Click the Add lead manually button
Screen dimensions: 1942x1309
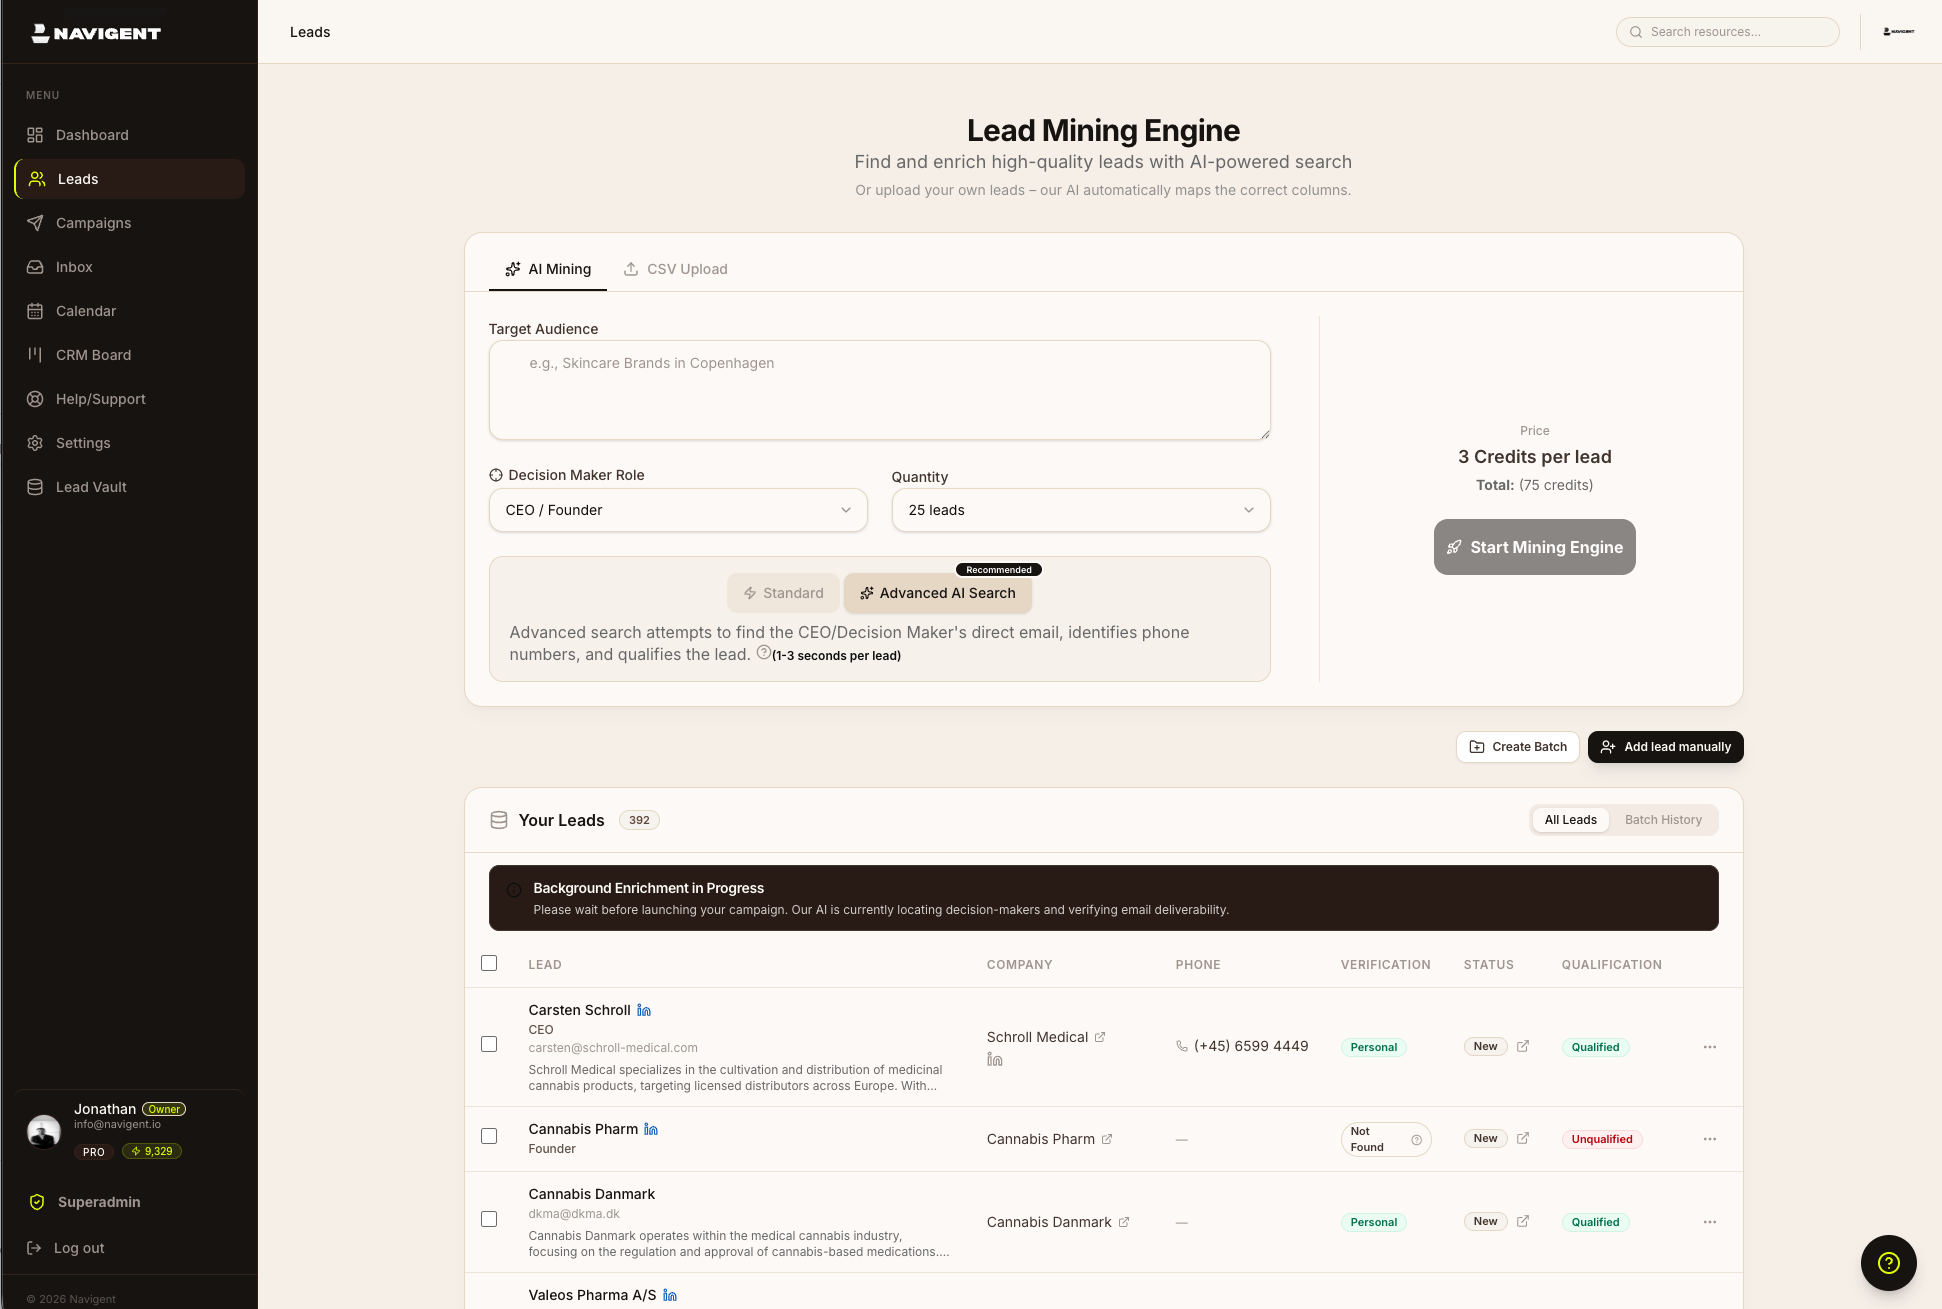(1665, 747)
